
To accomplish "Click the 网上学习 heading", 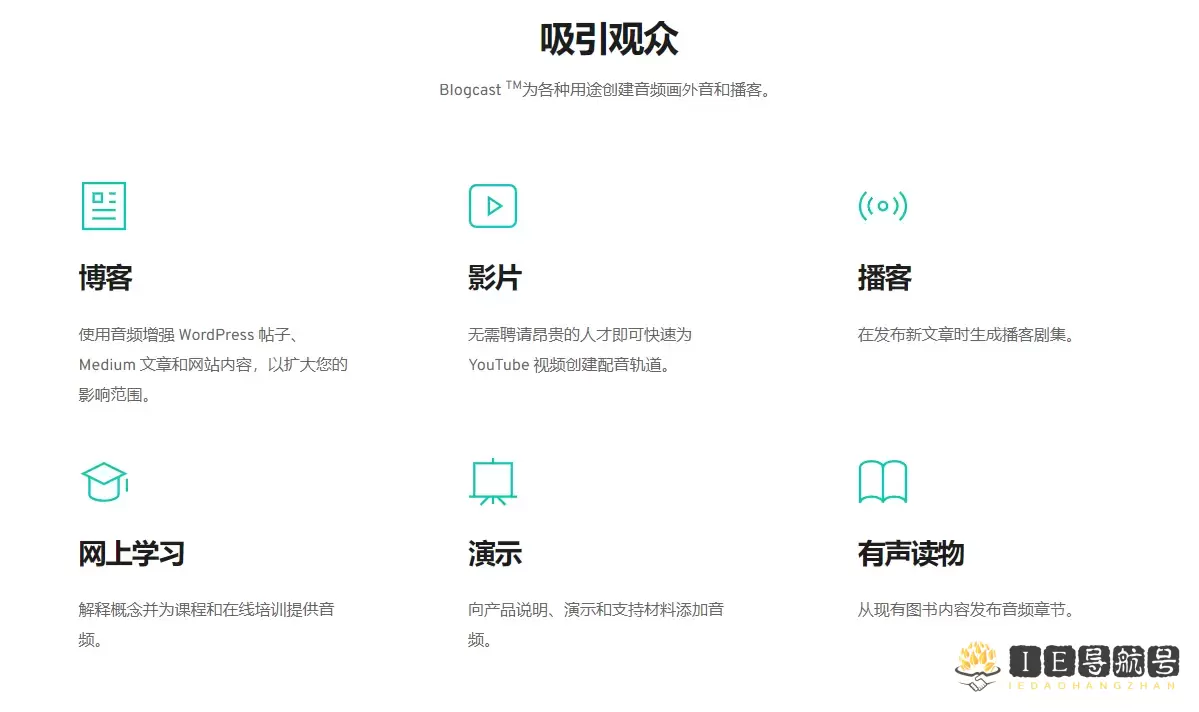I will pos(132,554).
